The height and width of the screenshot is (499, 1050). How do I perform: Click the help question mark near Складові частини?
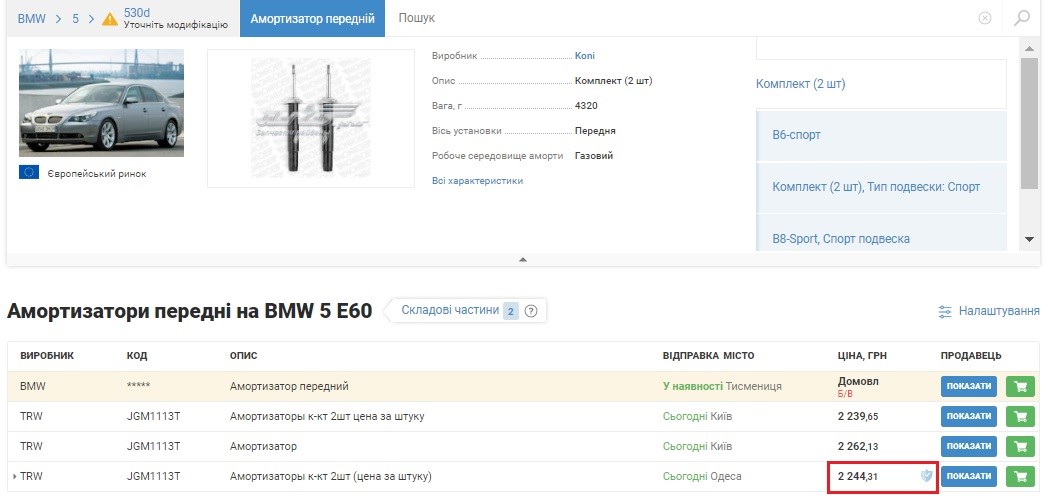point(531,311)
